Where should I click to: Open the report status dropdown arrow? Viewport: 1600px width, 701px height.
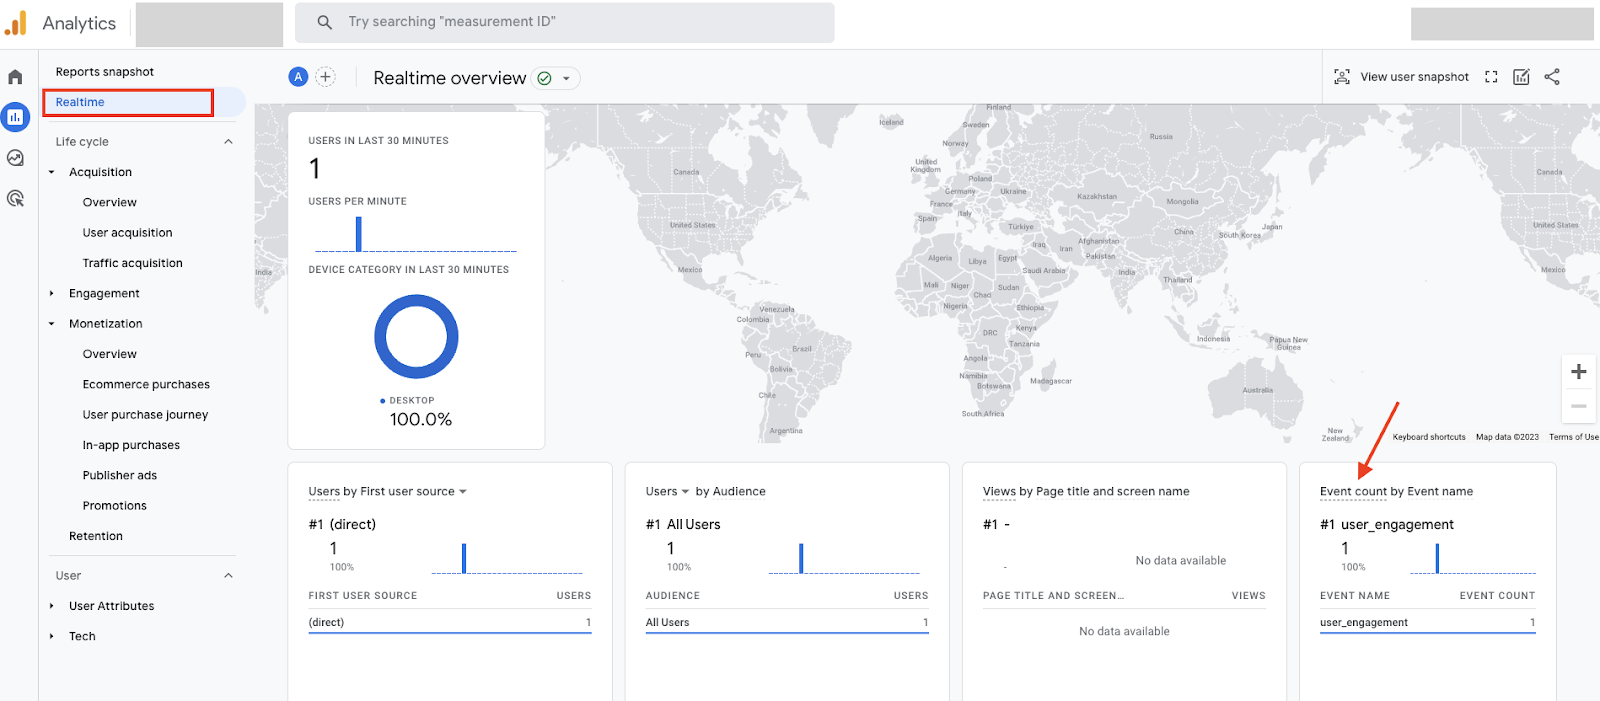tap(566, 78)
